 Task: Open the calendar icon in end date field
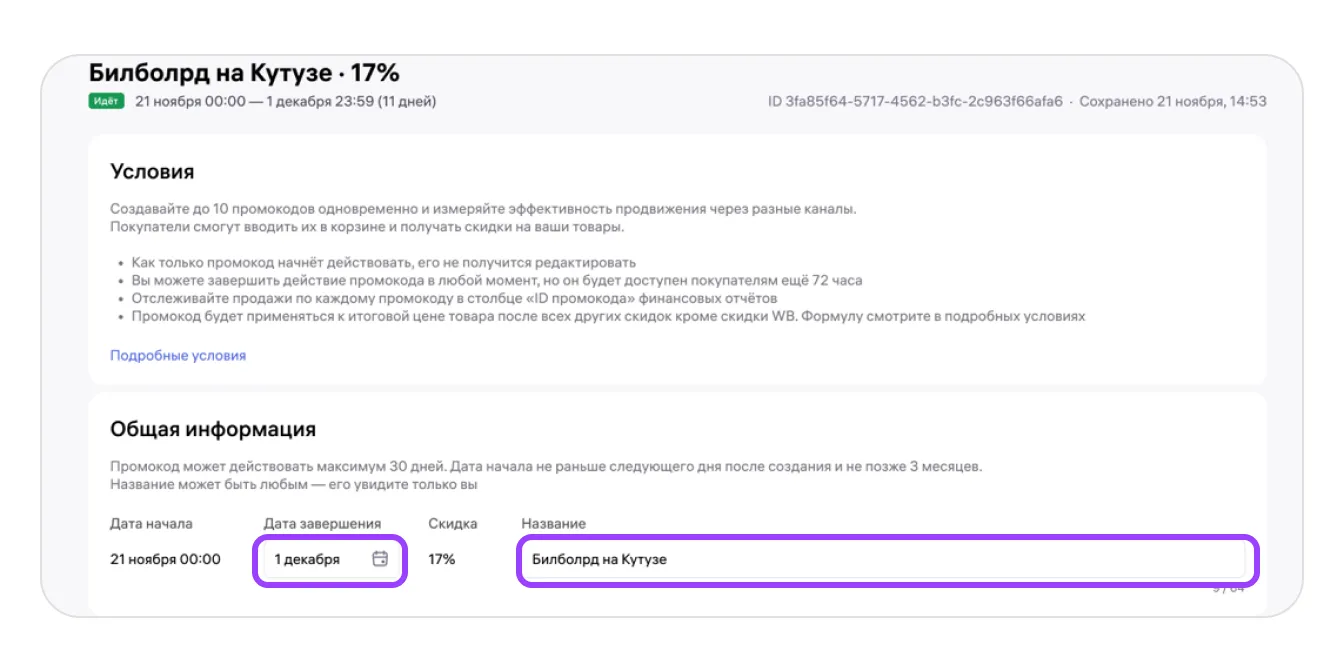pyautogui.click(x=380, y=559)
